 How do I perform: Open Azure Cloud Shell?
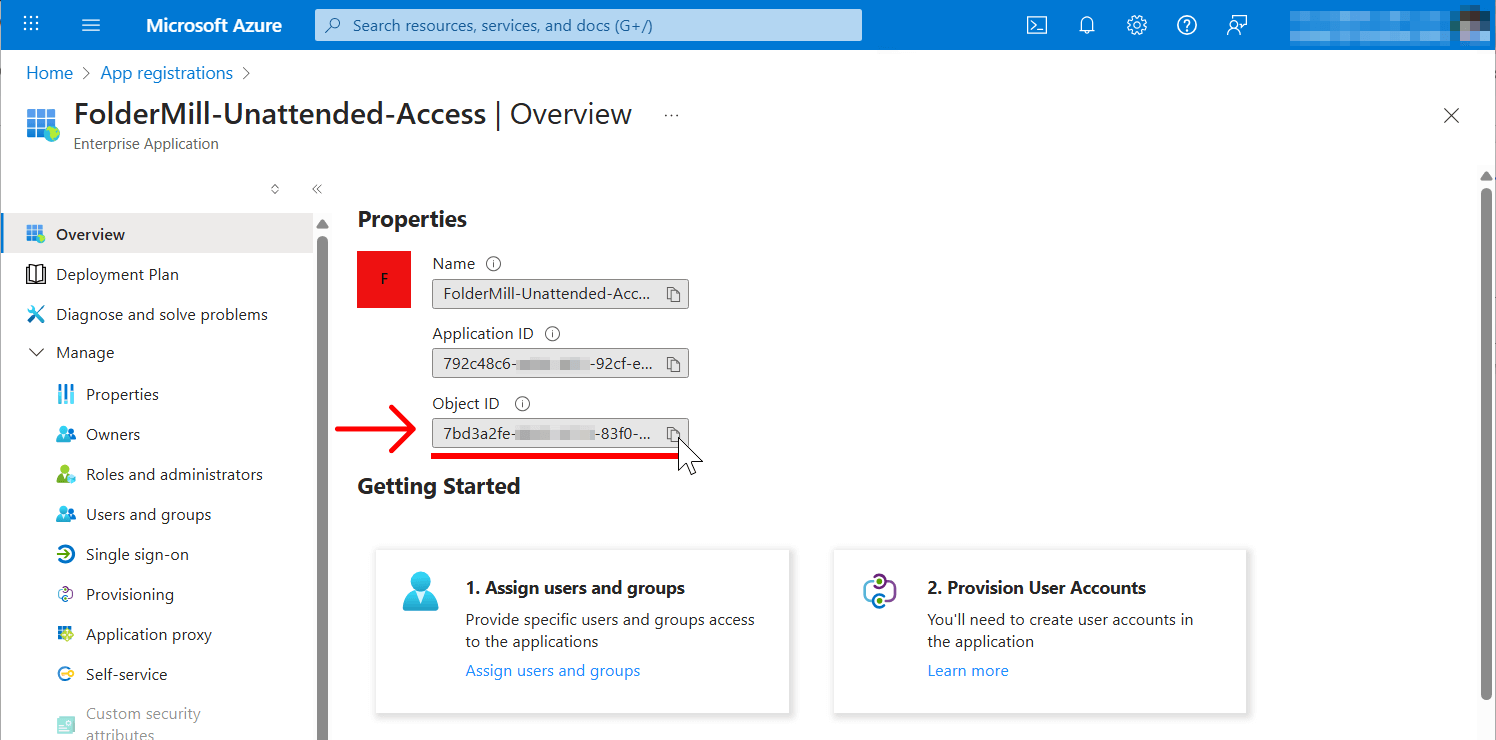[1037, 25]
